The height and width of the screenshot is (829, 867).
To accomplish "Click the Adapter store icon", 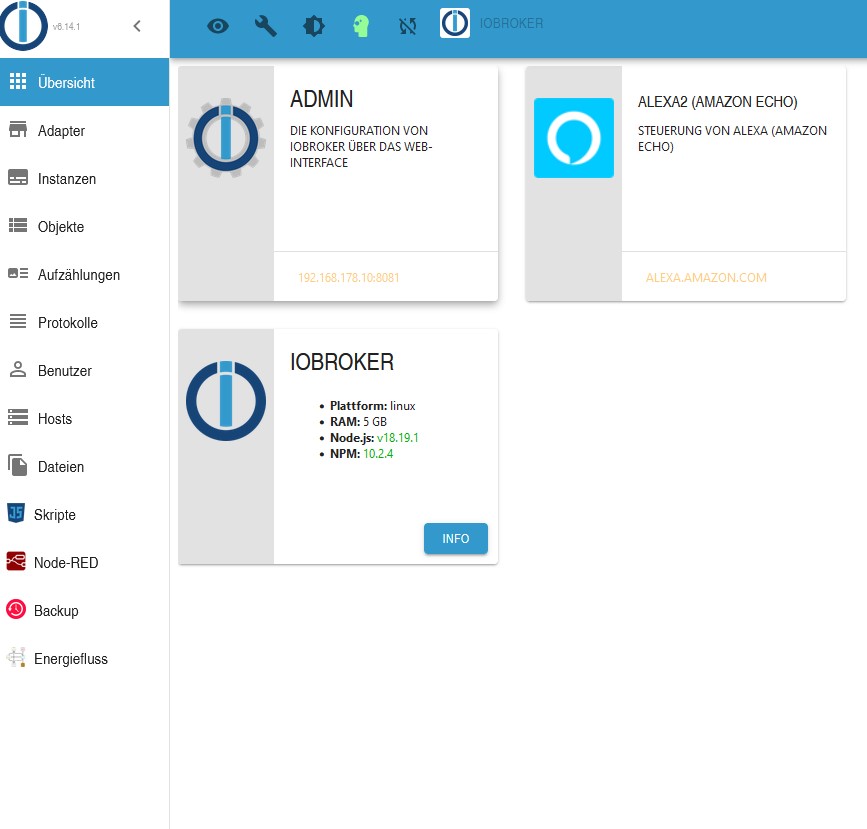I will 18,129.
